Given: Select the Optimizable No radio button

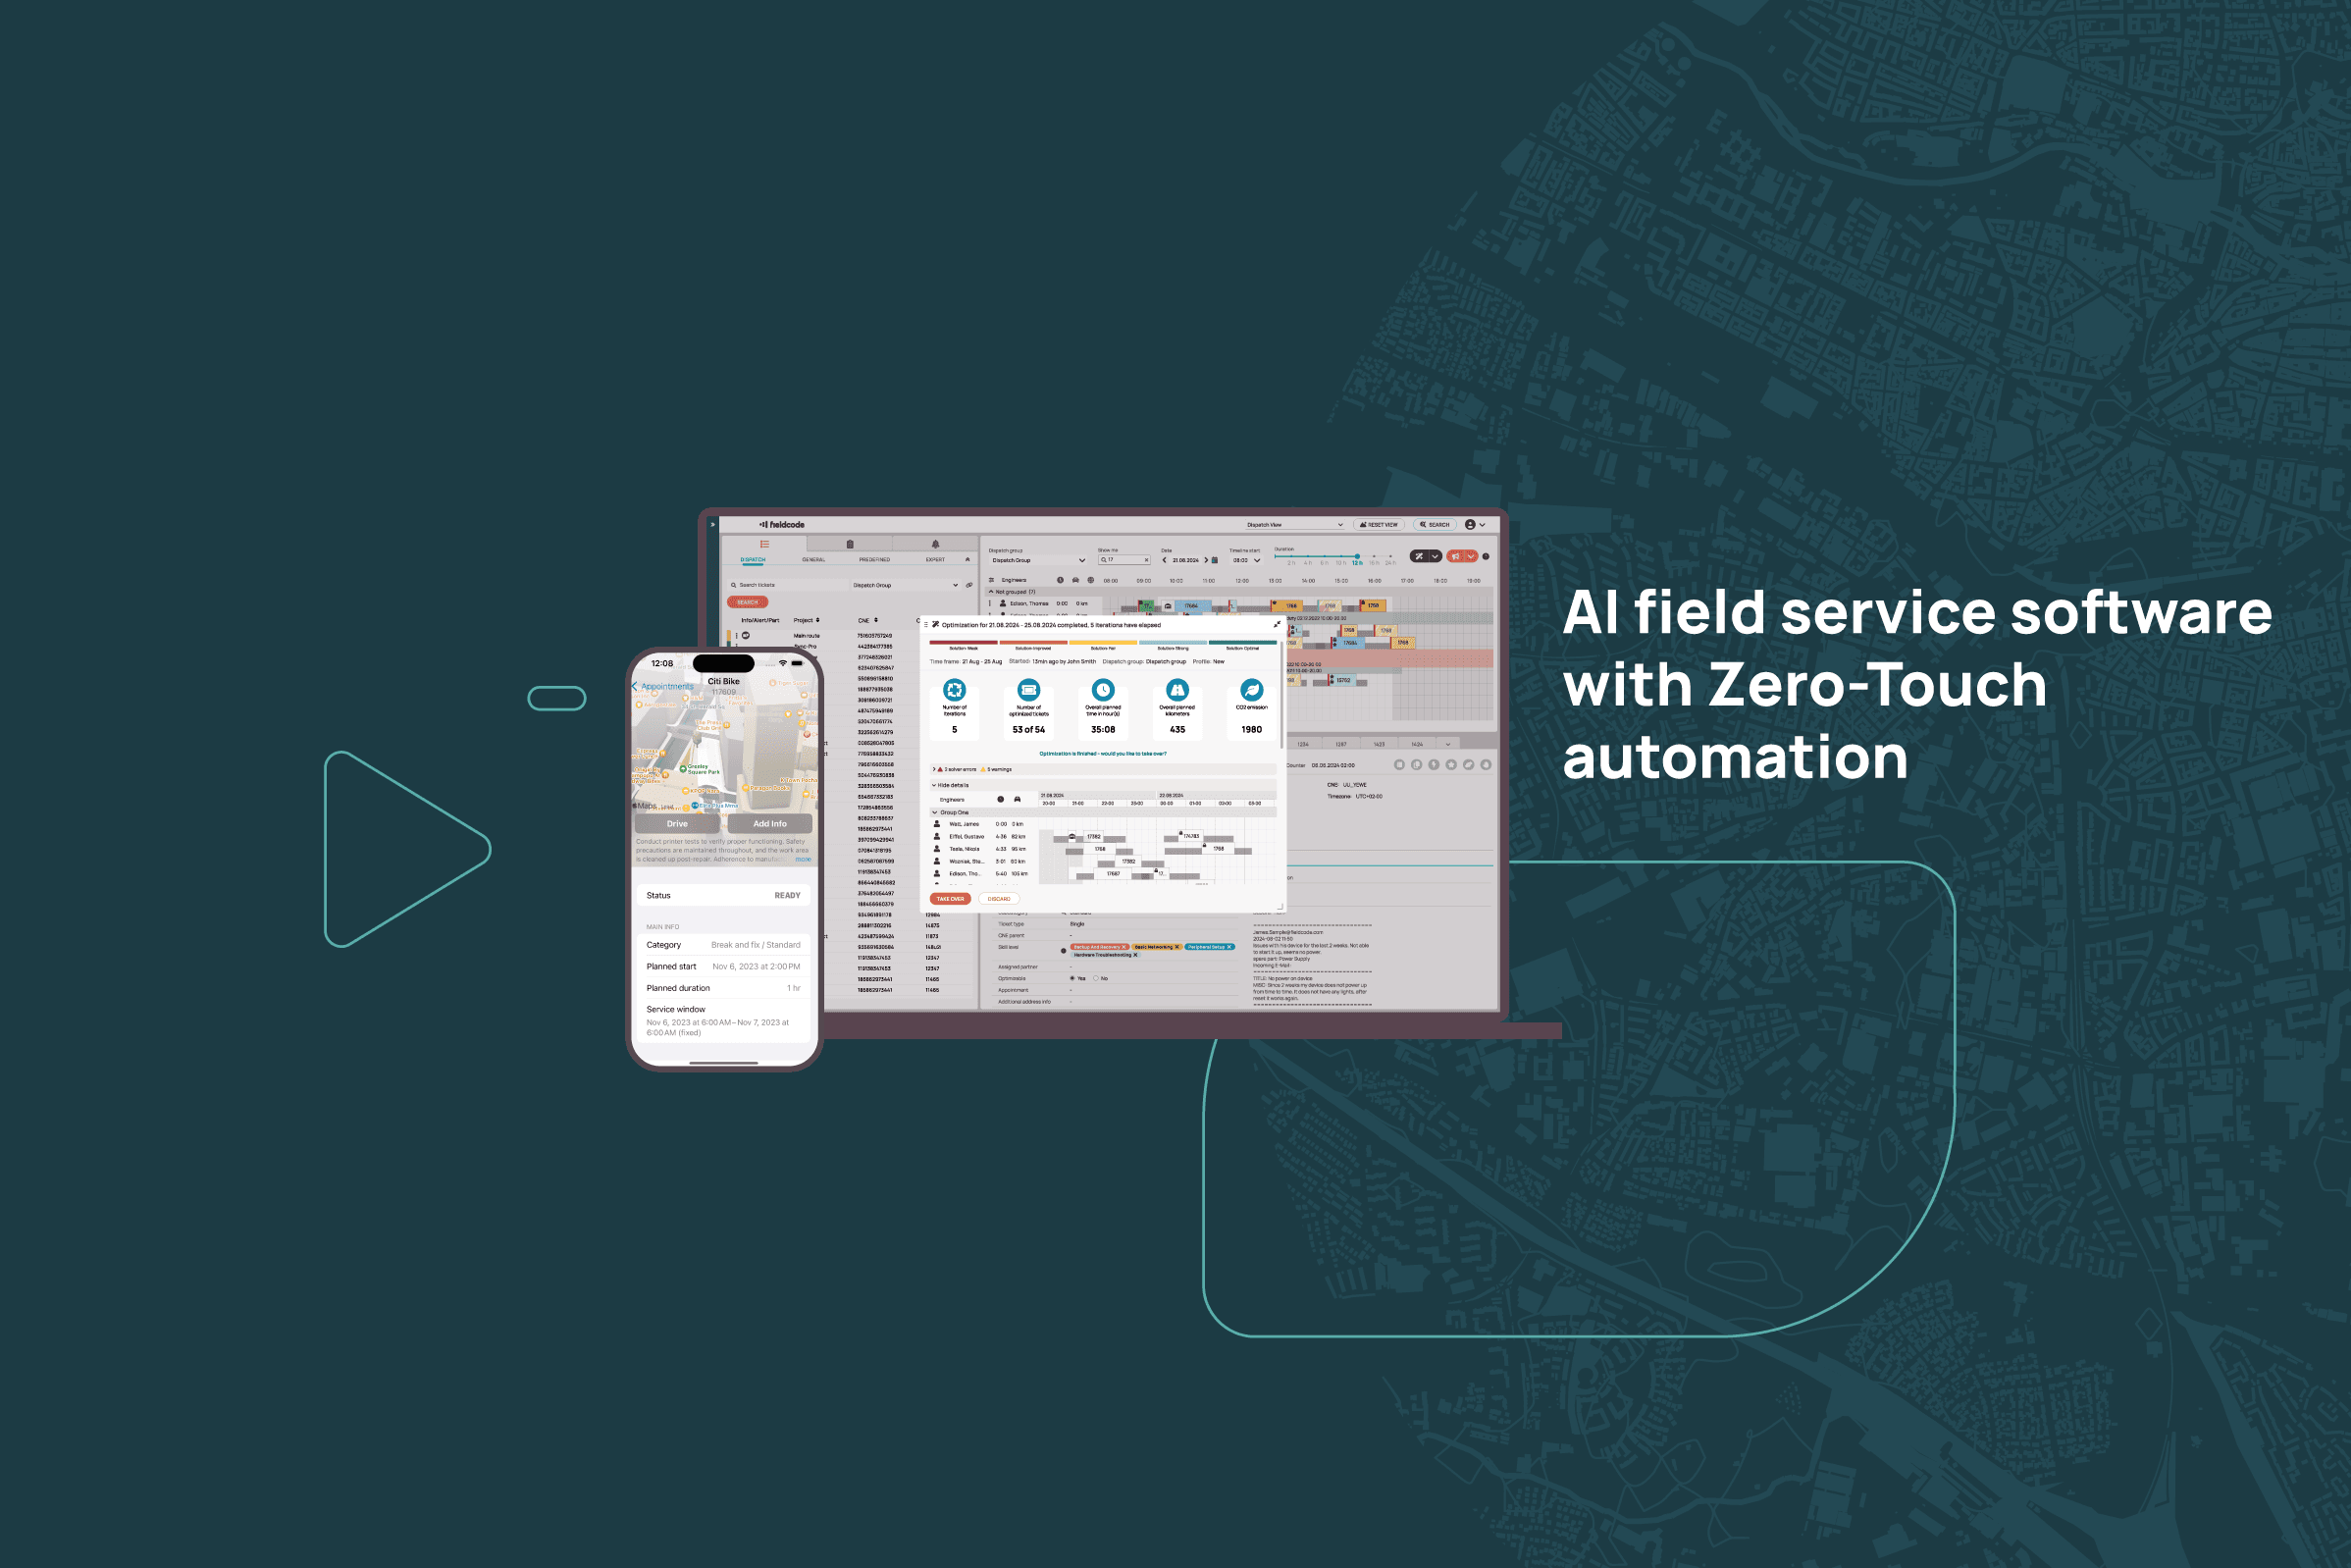Looking at the screenshot, I should [1095, 978].
